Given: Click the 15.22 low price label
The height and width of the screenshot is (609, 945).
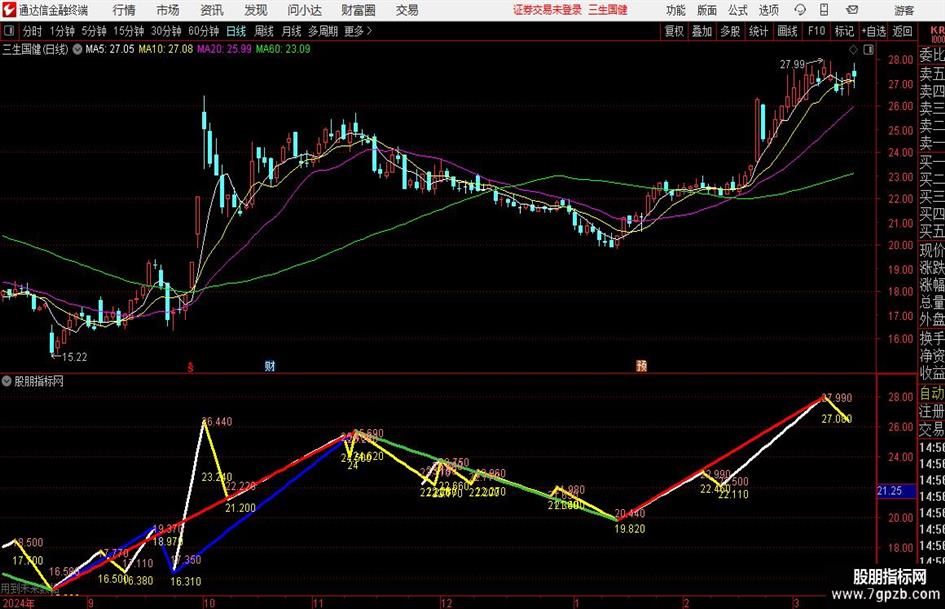Looking at the screenshot, I should tap(75, 357).
